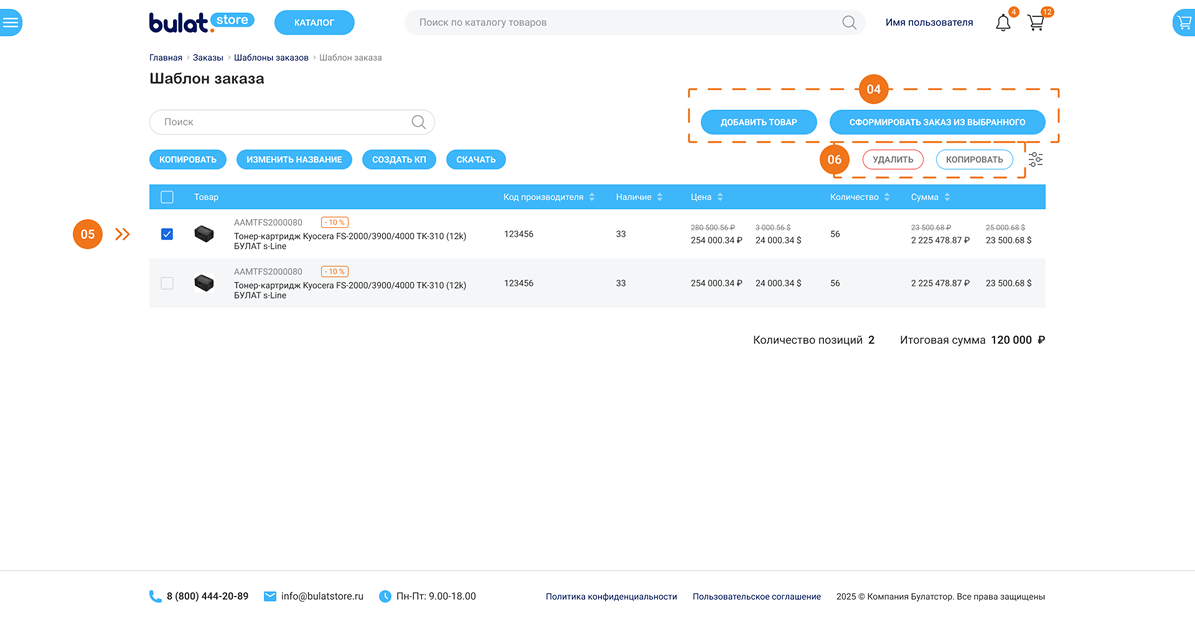Viewport: 1195px width, 623px height.
Task: Open the Политика конфиденциальности footer link
Action: tap(611, 597)
